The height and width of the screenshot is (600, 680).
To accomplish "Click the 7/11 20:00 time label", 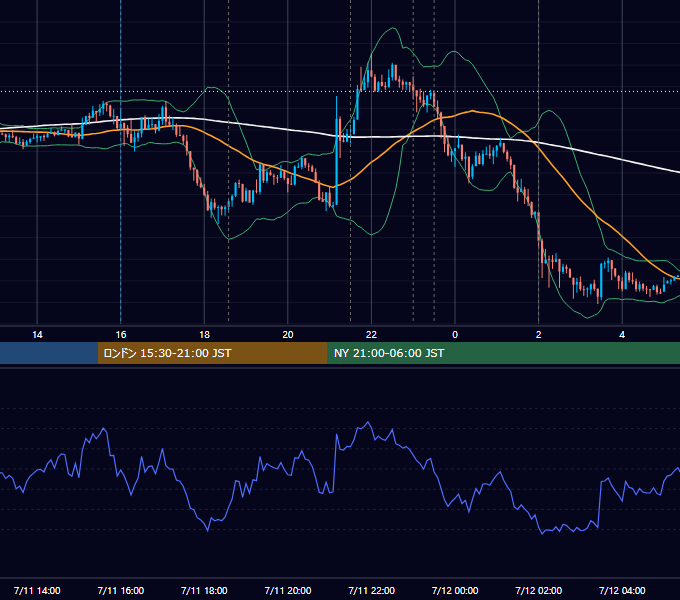I will [x=288, y=590].
